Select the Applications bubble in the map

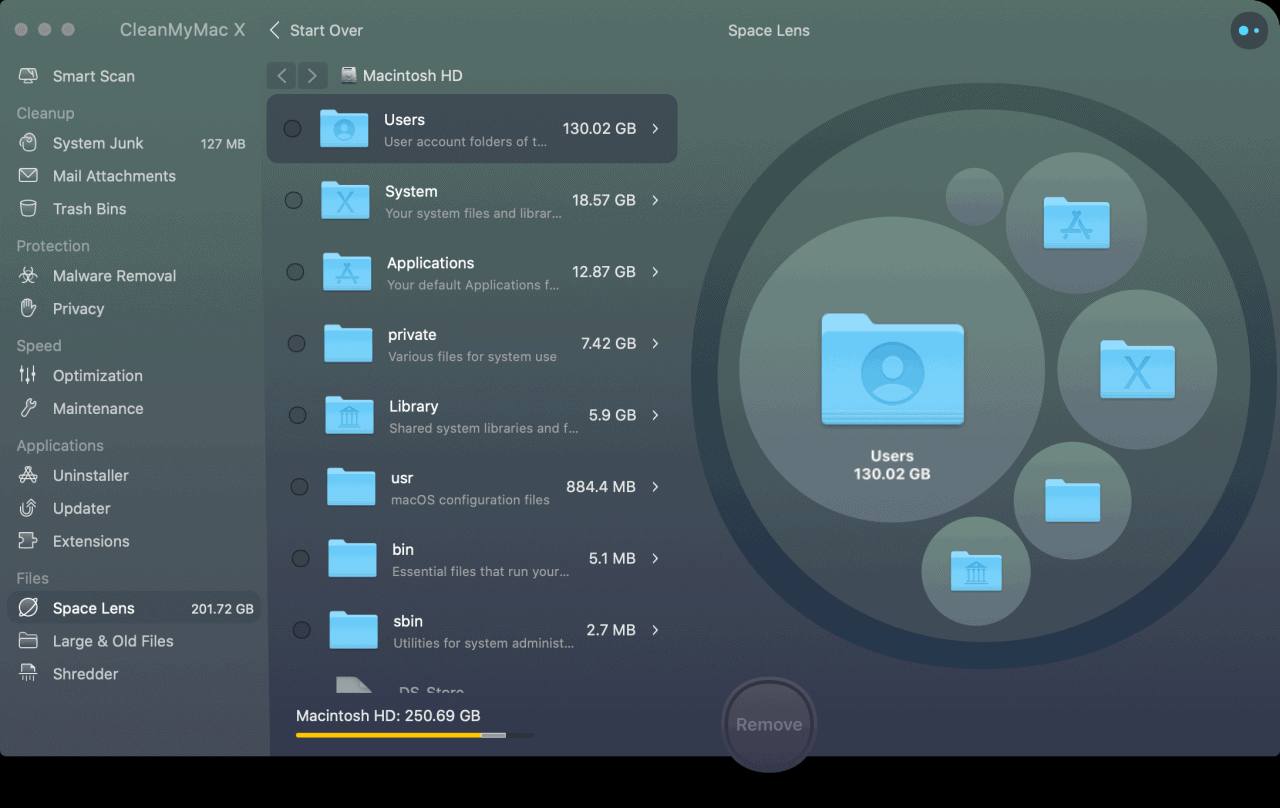tap(1076, 223)
